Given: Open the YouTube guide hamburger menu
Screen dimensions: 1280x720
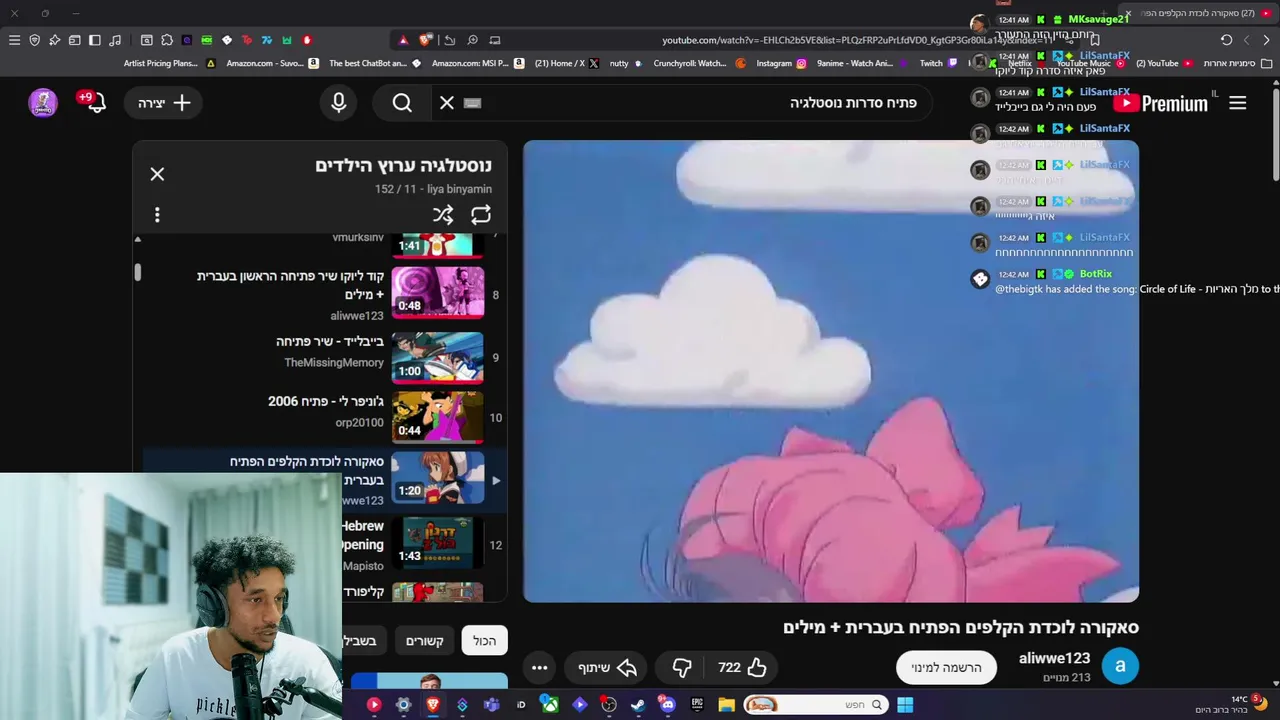Looking at the screenshot, I should click(x=1238, y=103).
